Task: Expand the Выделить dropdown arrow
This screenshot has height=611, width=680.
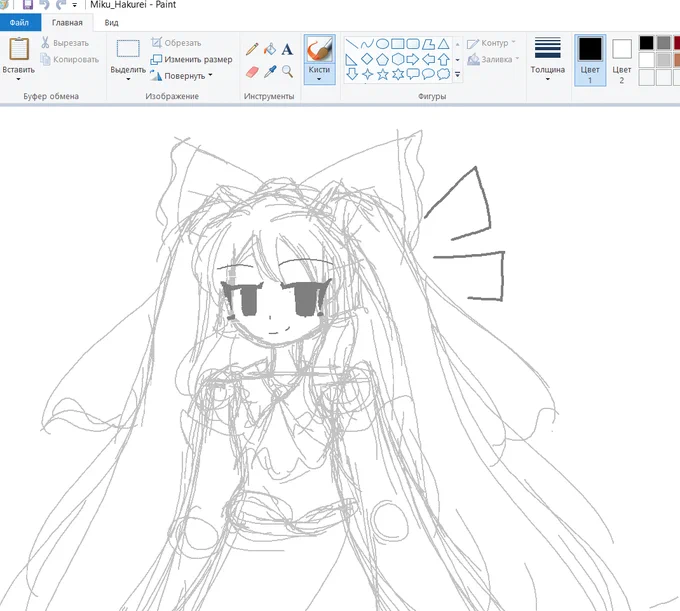Action: click(128, 79)
